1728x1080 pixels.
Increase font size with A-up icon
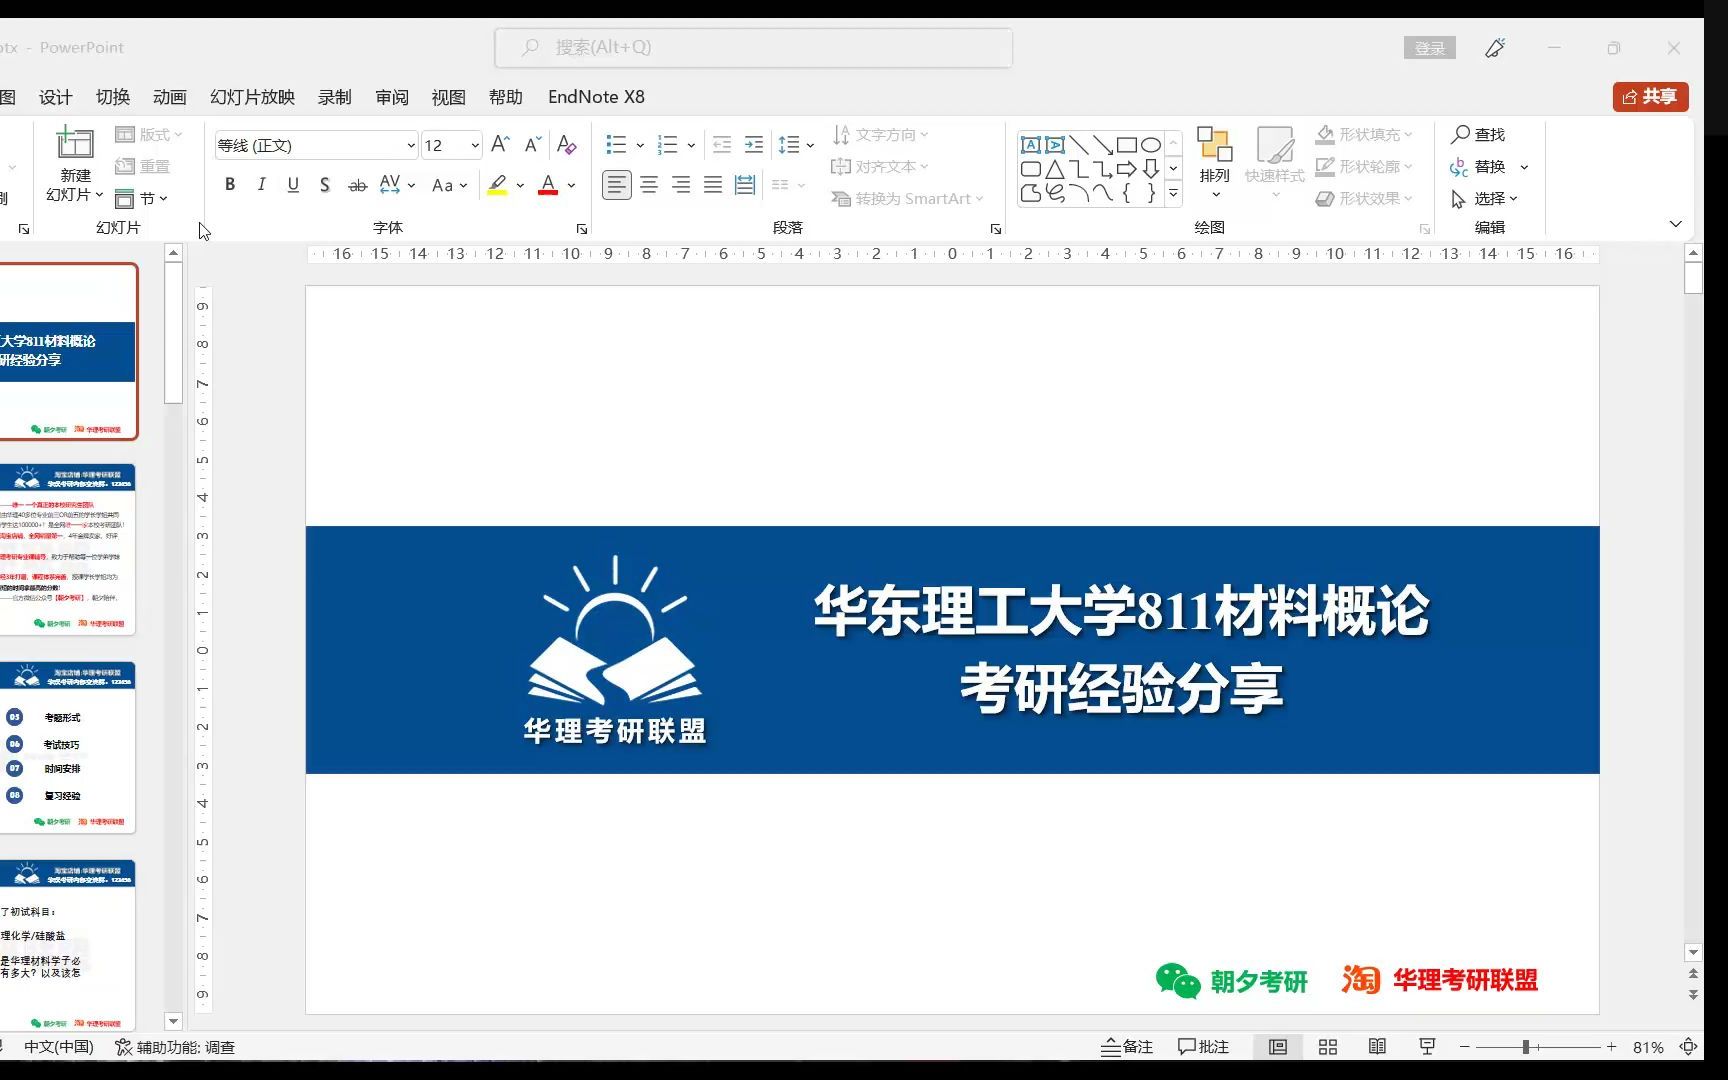pyautogui.click(x=501, y=145)
